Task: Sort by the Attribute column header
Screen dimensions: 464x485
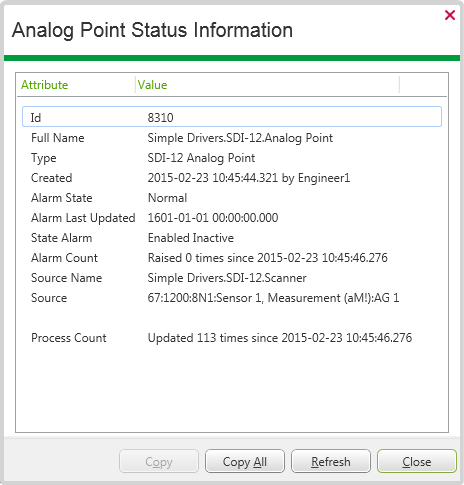Action: tap(76, 85)
